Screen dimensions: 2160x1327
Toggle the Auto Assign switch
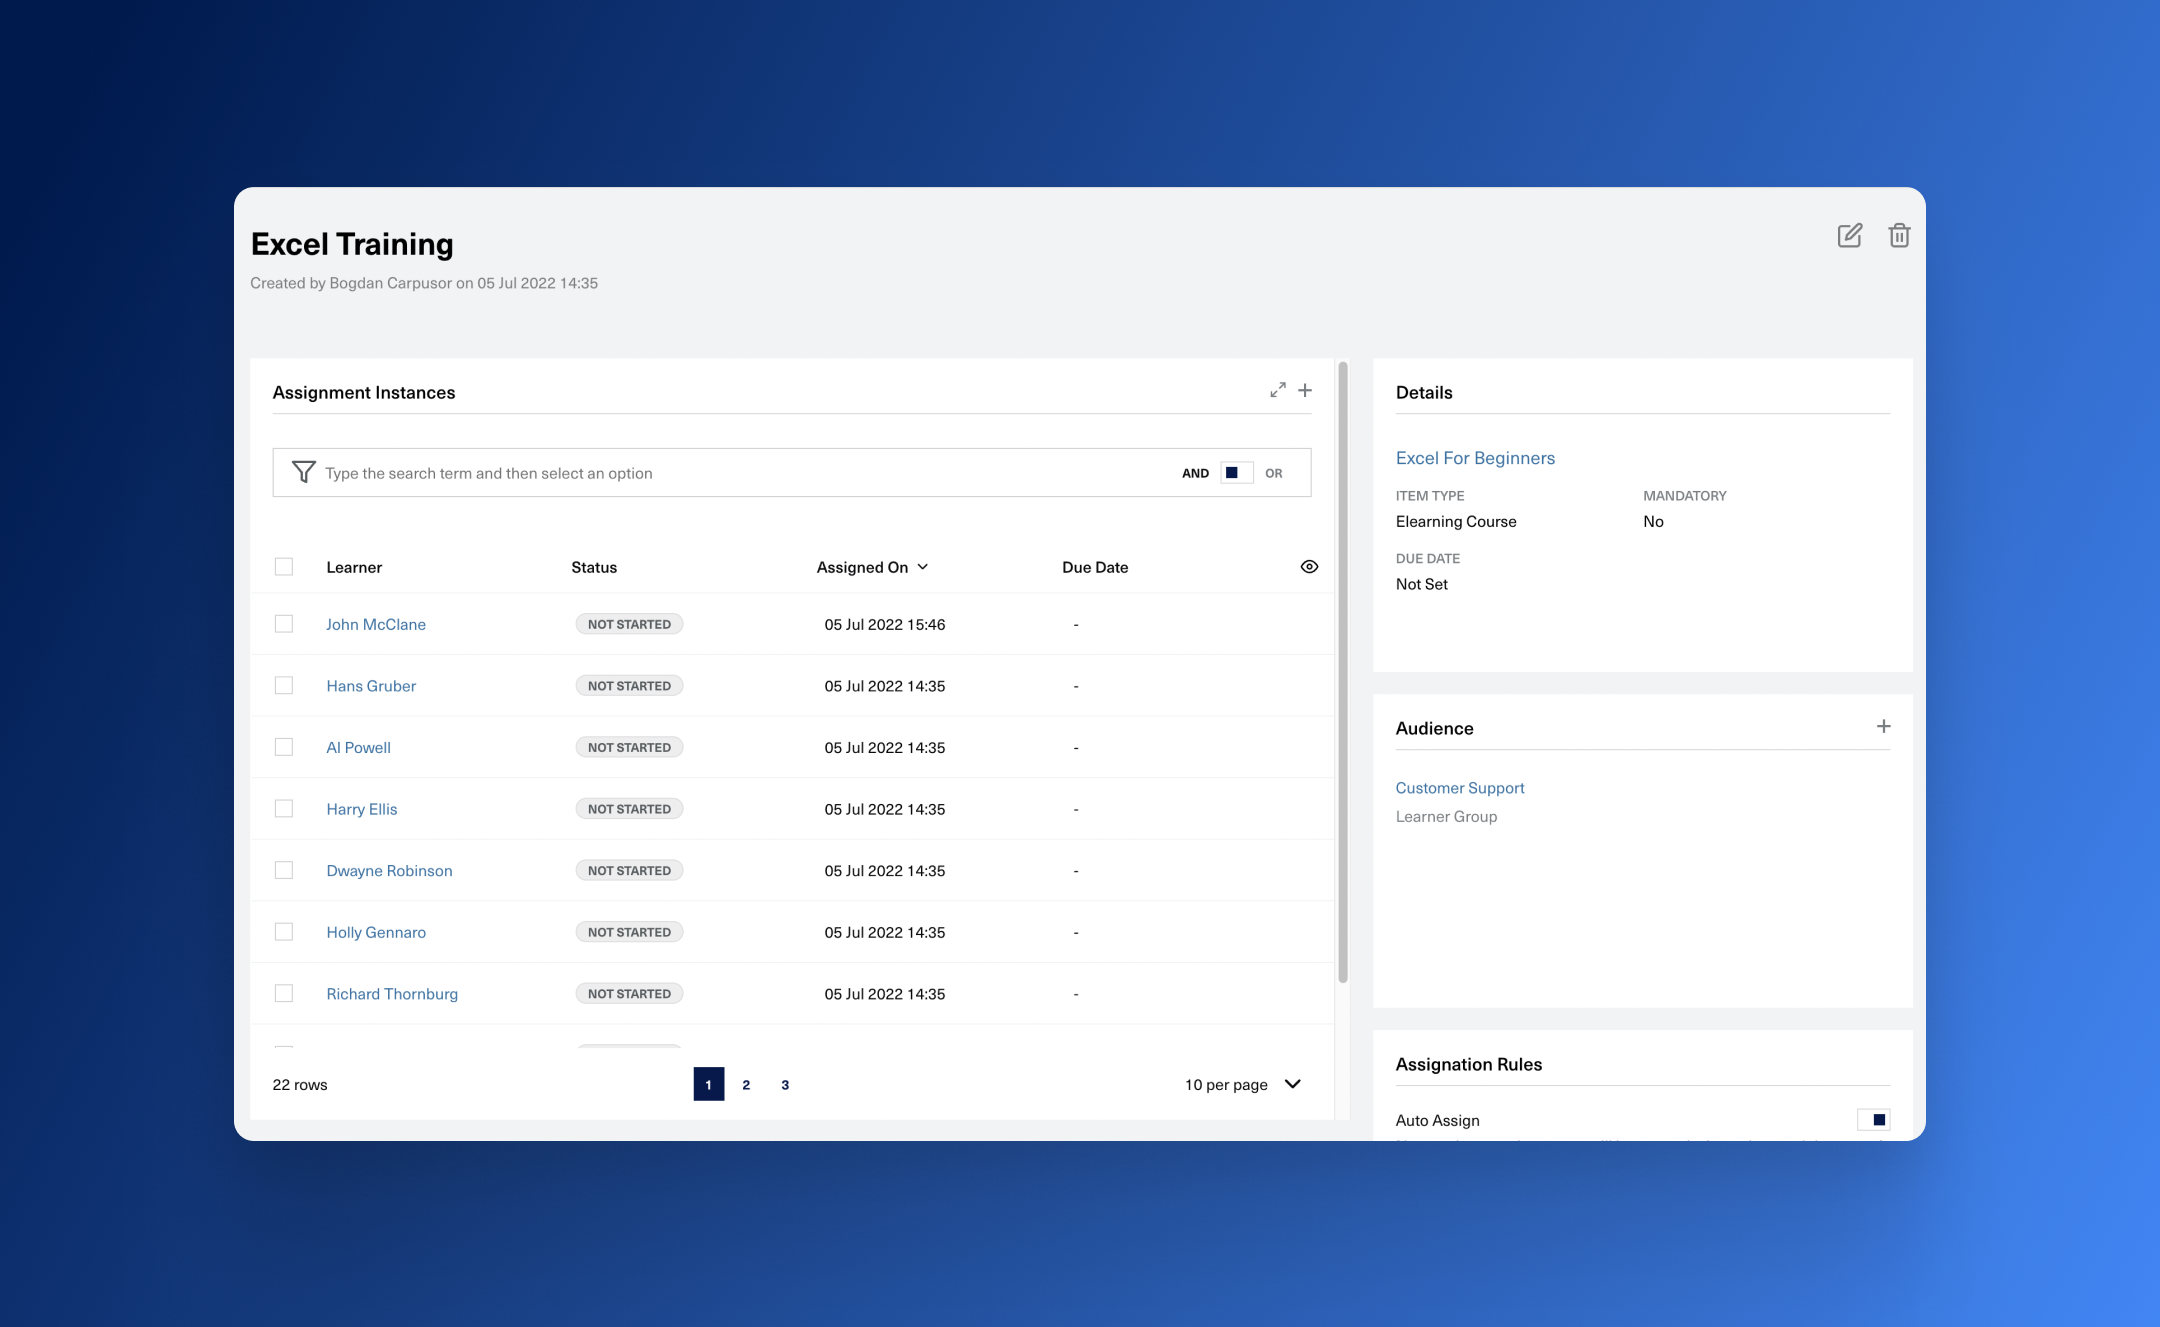(x=1873, y=1120)
